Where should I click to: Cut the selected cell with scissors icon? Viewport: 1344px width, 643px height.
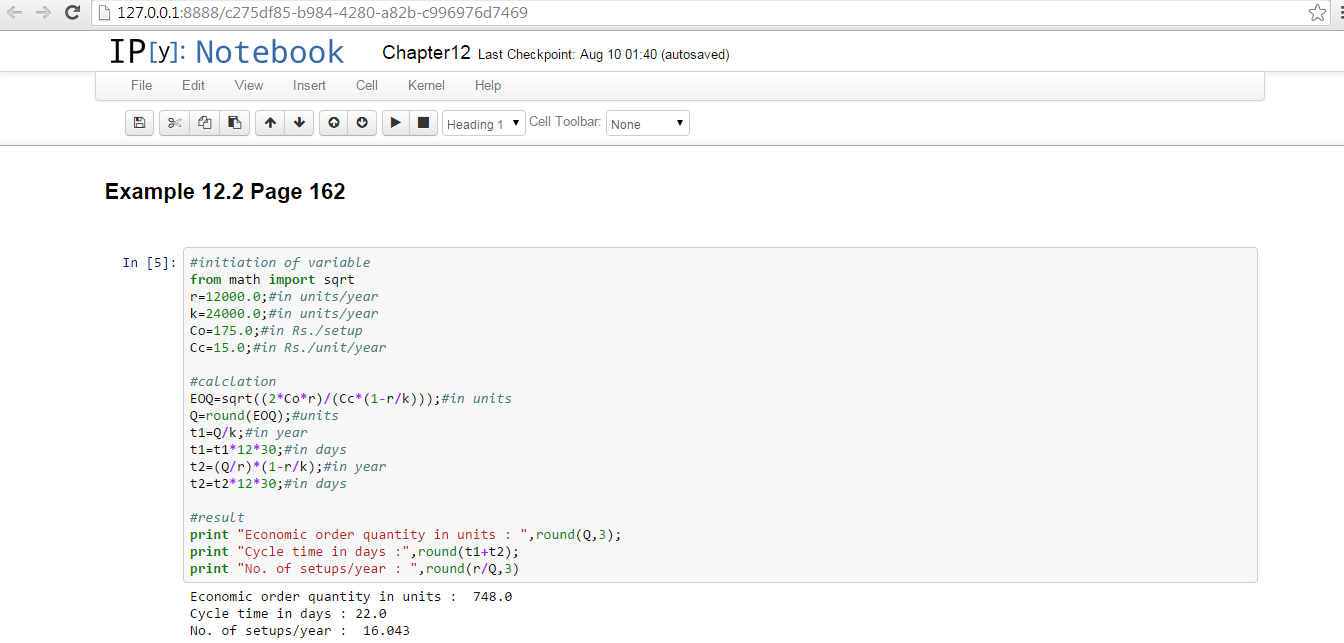tap(174, 123)
